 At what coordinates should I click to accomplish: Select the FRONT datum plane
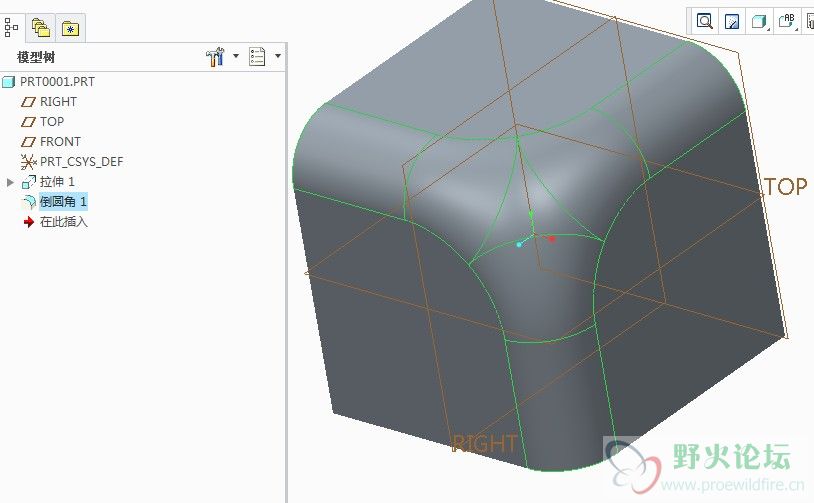coord(60,142)
